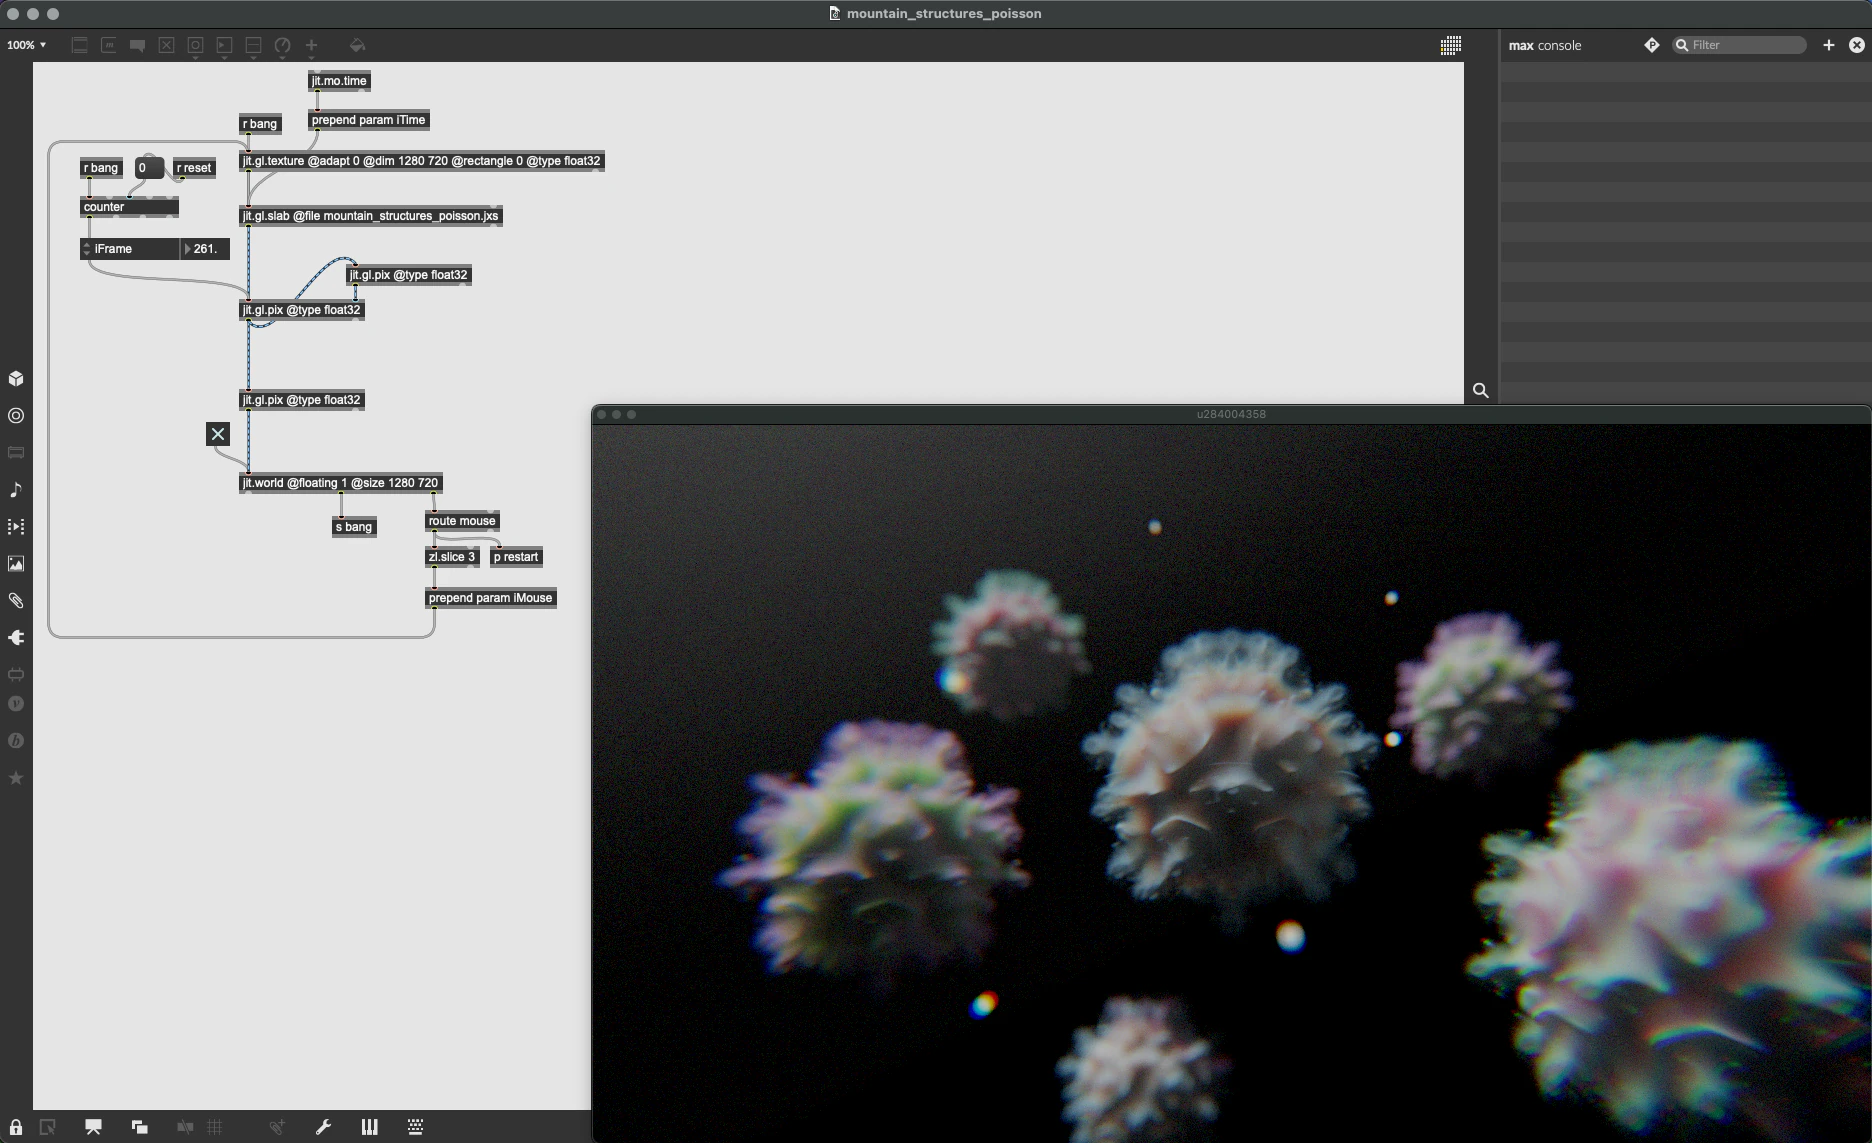This screenshot has width=1872, height=1143.
Task: Add a comment from the toolbar
Action: pos(138,45)
